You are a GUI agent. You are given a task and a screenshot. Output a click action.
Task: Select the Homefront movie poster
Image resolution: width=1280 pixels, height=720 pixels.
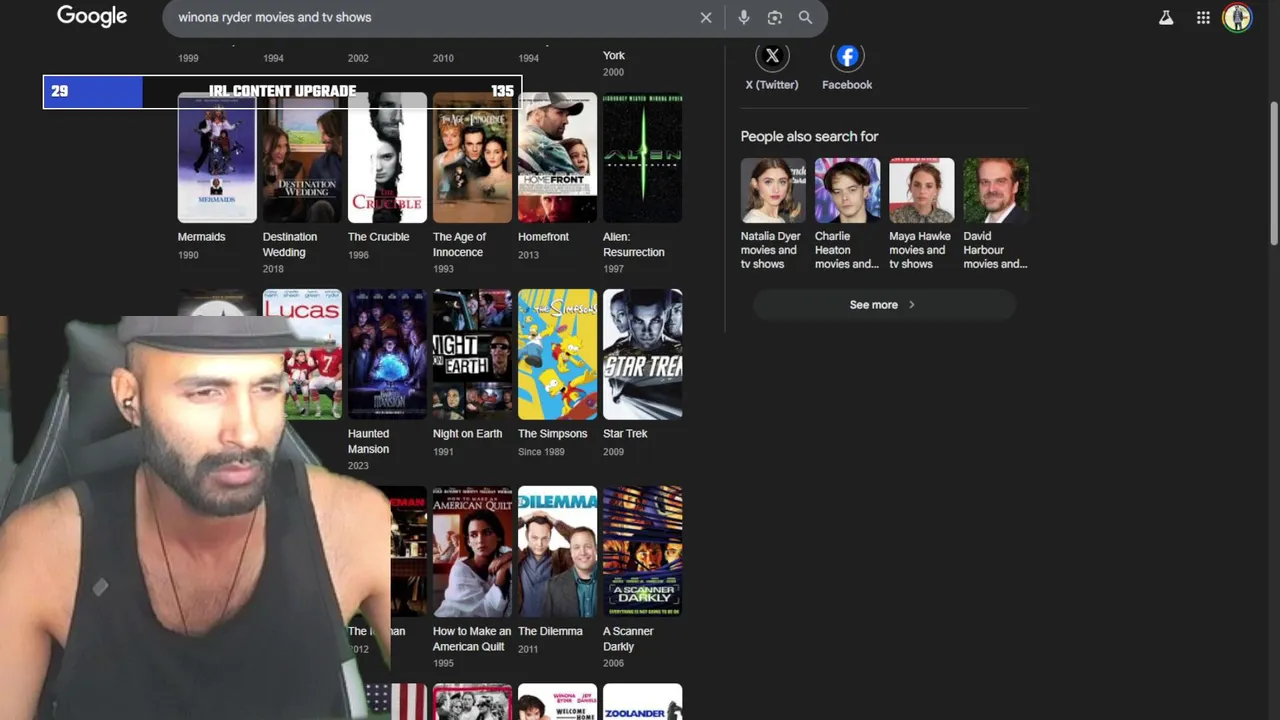tap(557, 157)
